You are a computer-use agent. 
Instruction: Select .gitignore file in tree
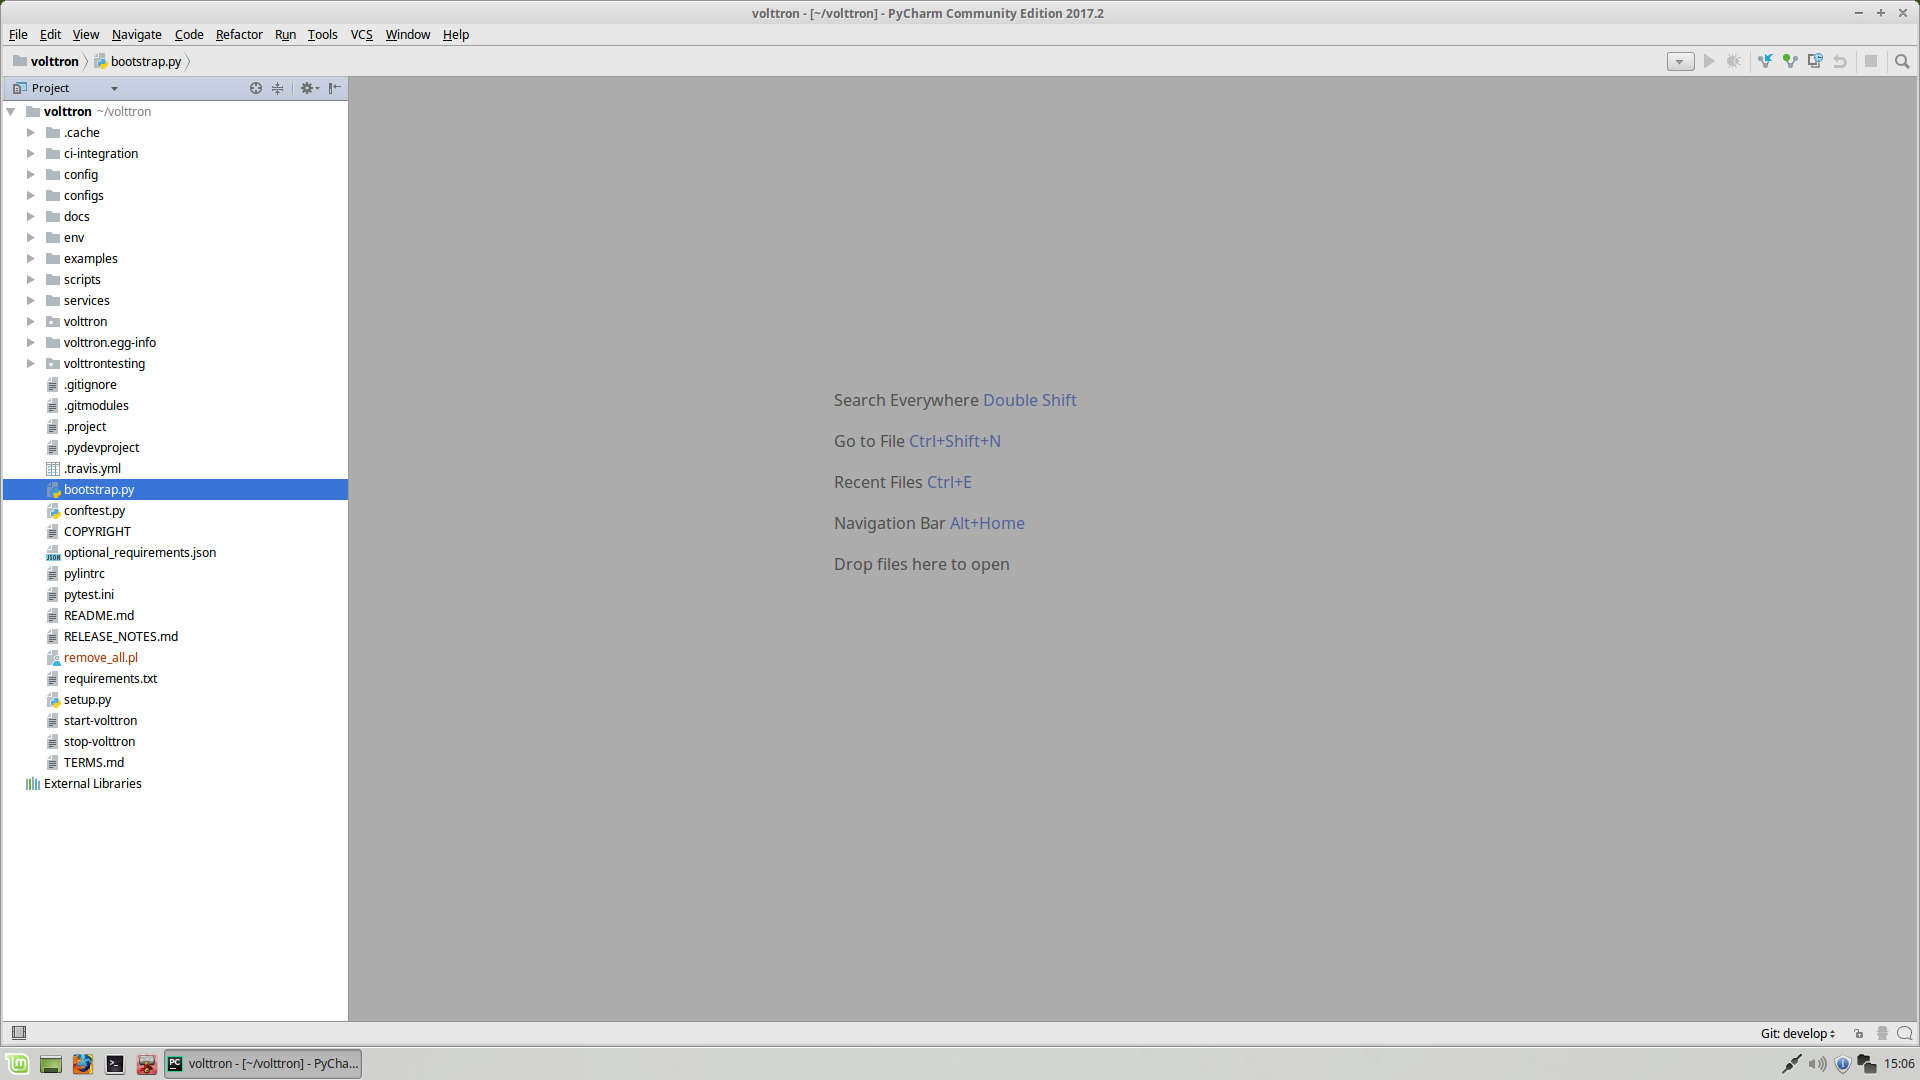click(x=90, y=385)
